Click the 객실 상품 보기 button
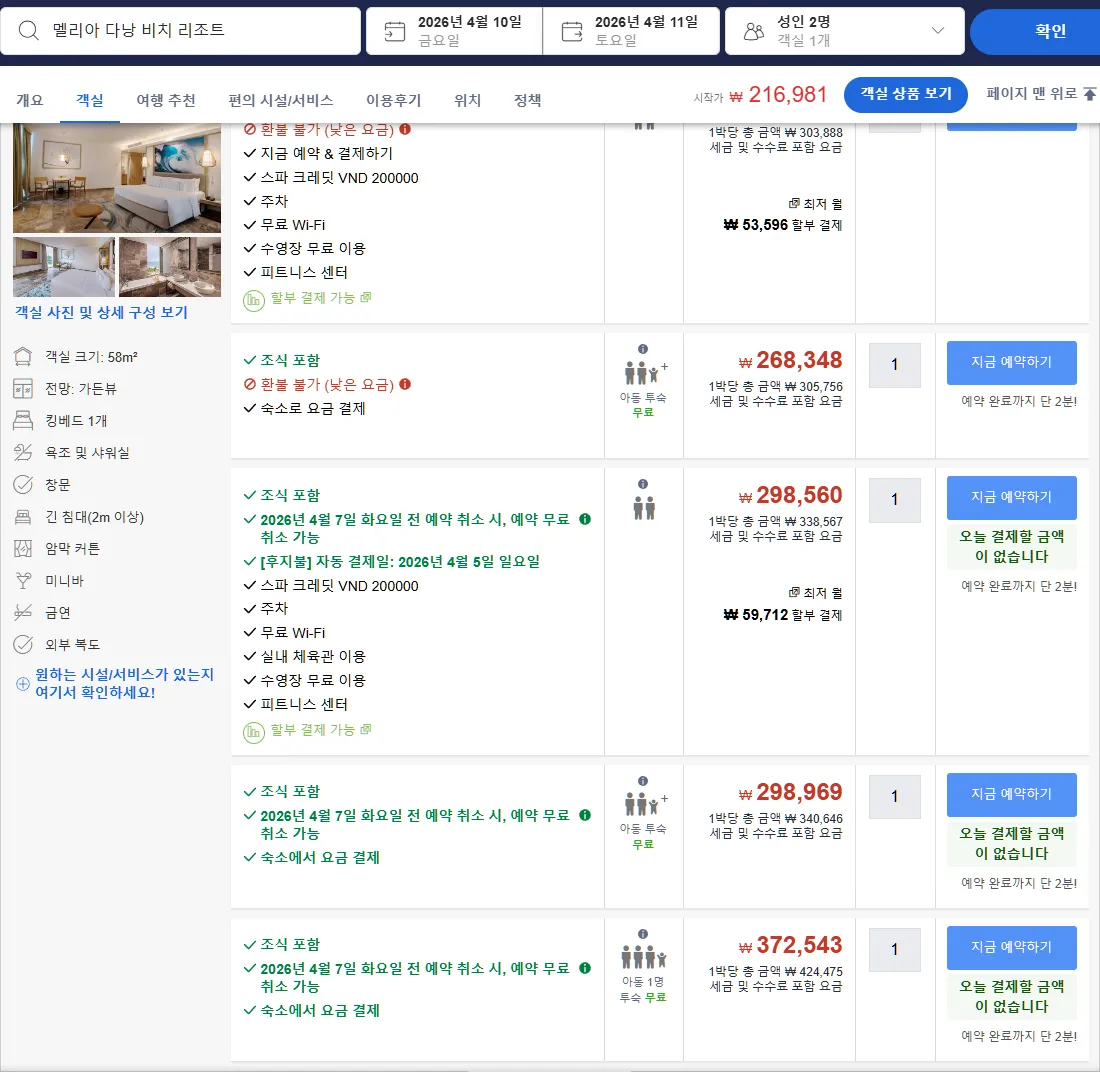 pyautogui.click(x=906, y=94)
